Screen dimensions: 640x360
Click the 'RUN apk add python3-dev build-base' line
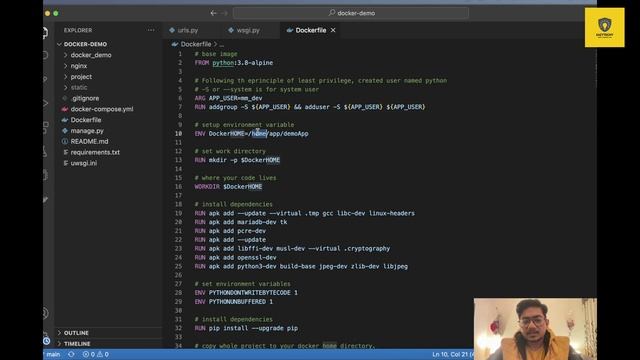(x=301, y=266)
